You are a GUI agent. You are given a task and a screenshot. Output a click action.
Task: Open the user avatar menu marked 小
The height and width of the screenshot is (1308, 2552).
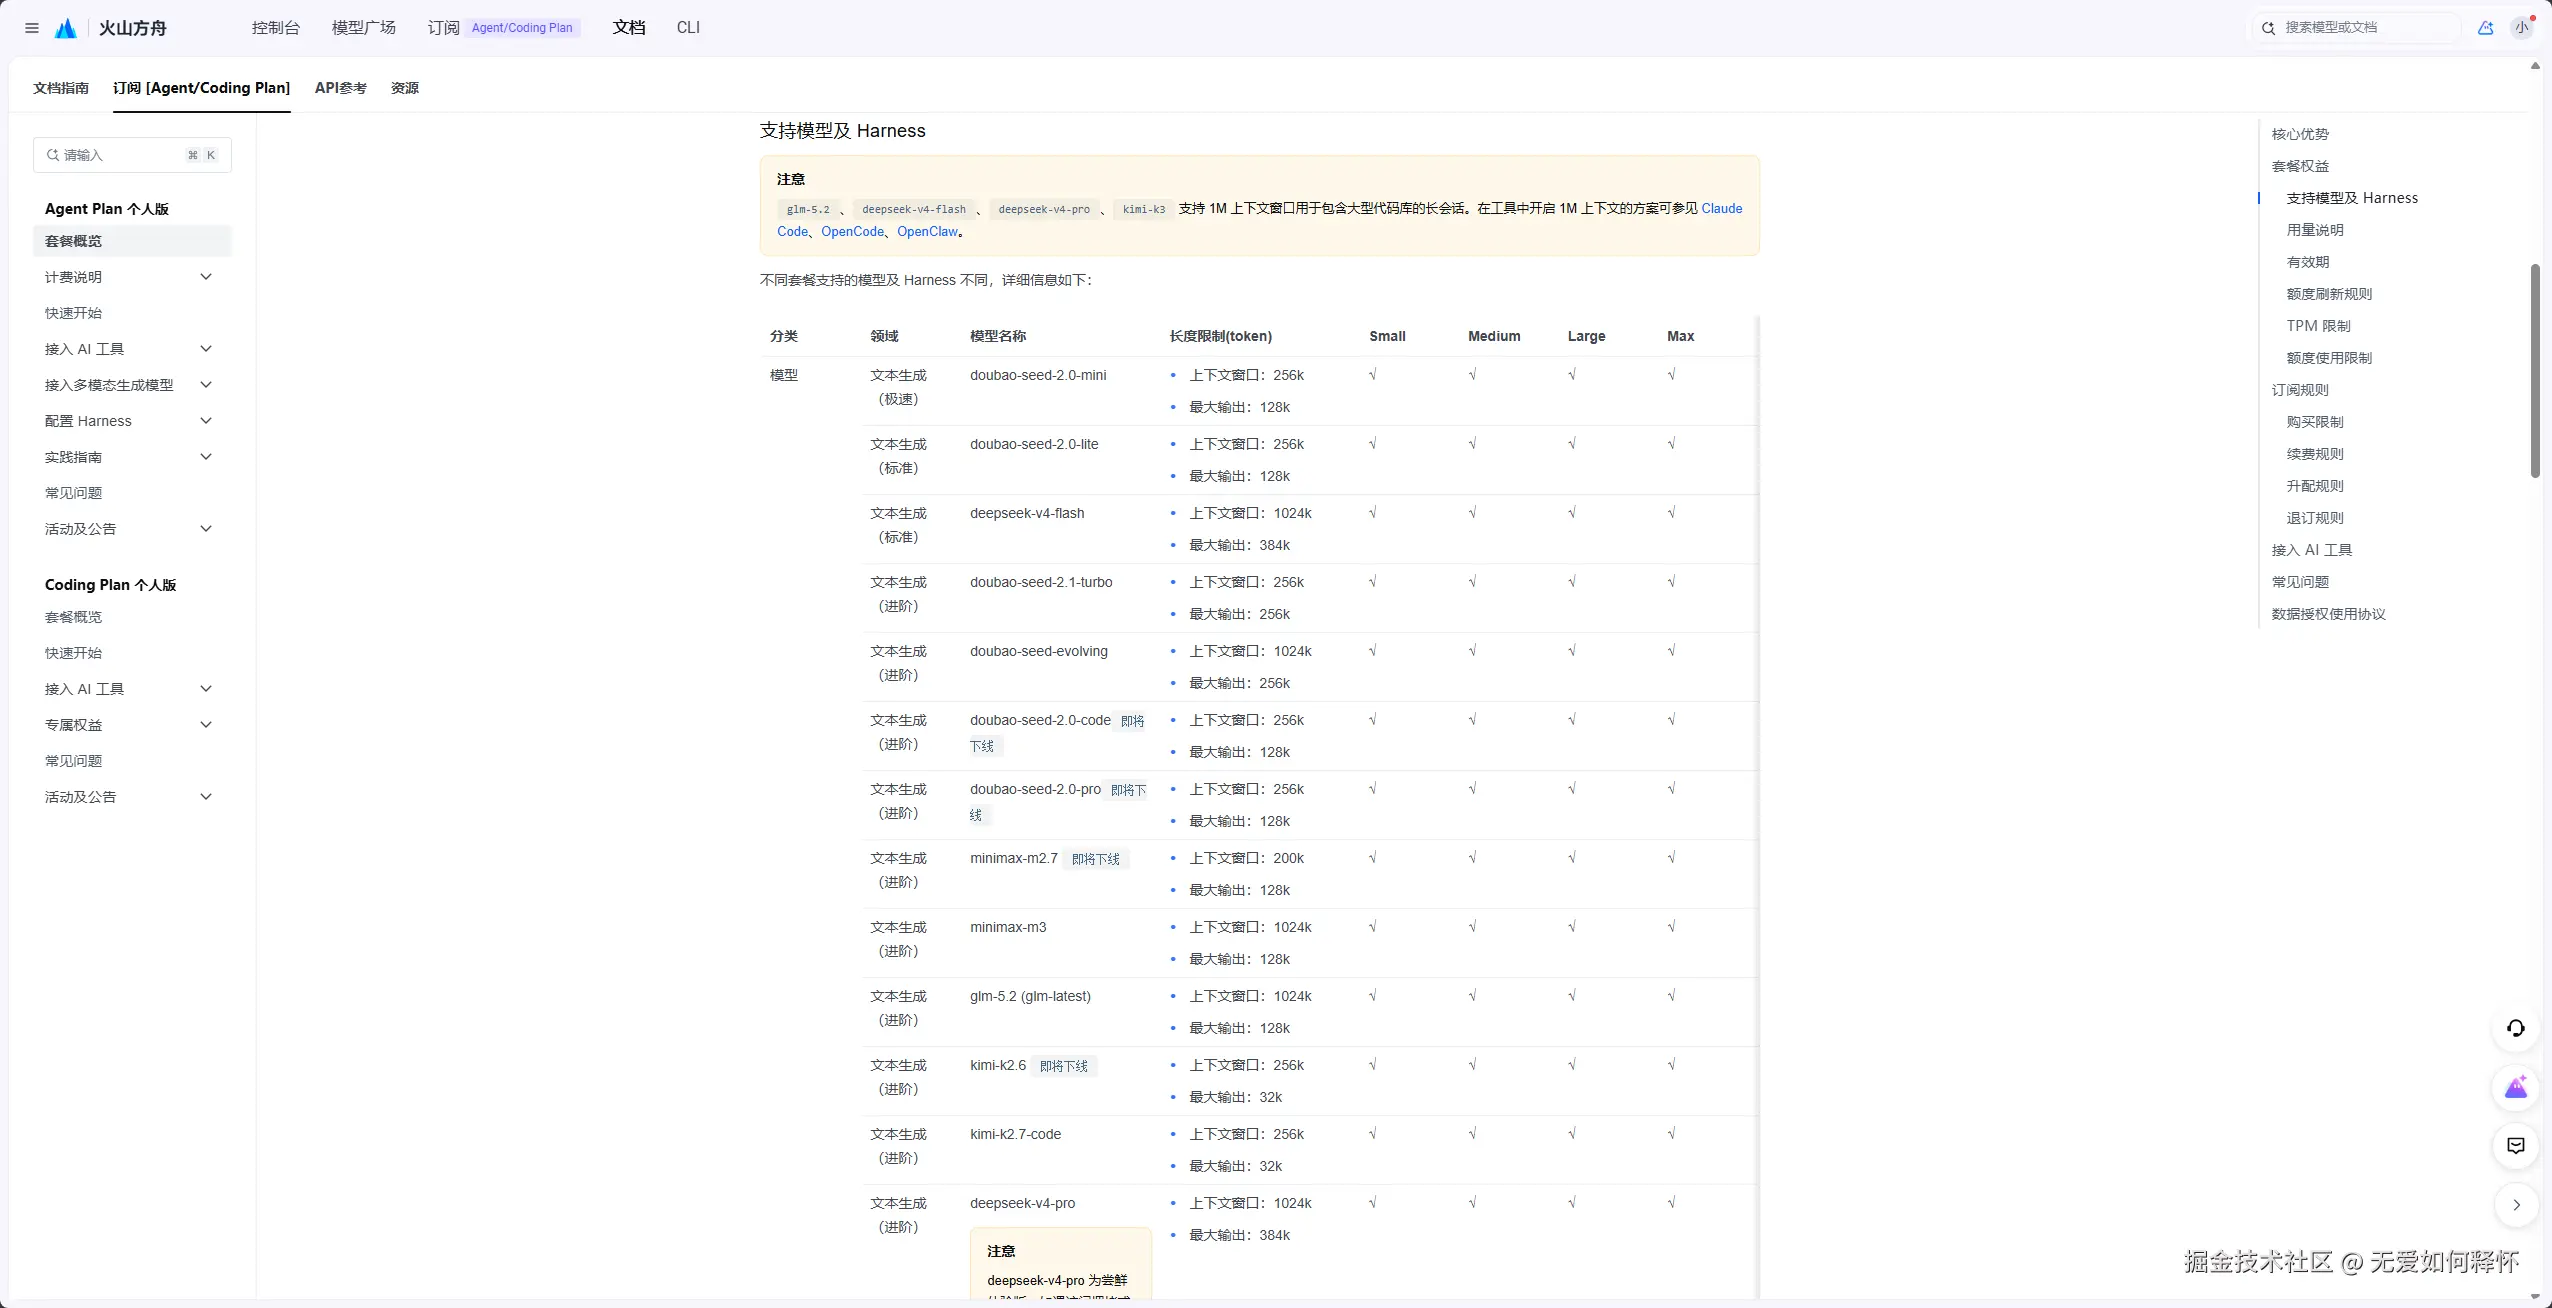tap(2521, 28)
